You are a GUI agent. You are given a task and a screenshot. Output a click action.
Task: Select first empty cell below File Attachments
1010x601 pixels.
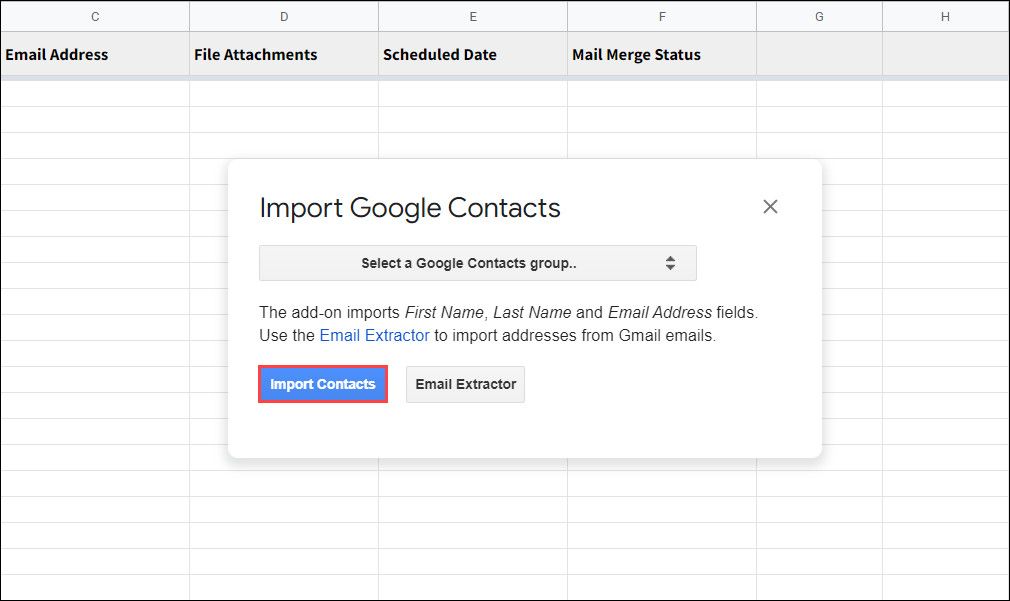284,94
